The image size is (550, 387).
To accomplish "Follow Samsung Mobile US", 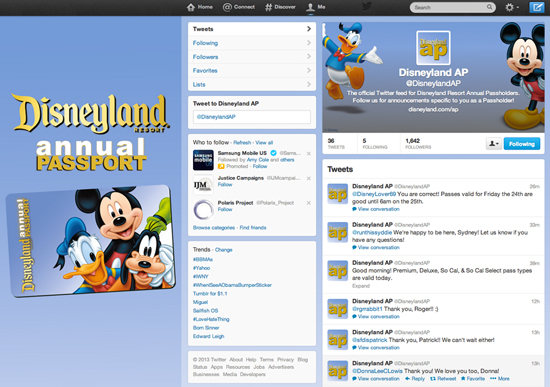I will pyautogui.click(x=260, y=166).
